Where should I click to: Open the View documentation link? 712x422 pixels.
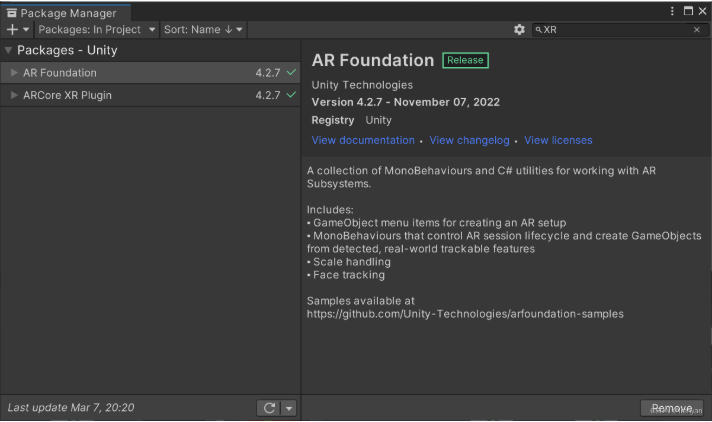pos(363,141)
